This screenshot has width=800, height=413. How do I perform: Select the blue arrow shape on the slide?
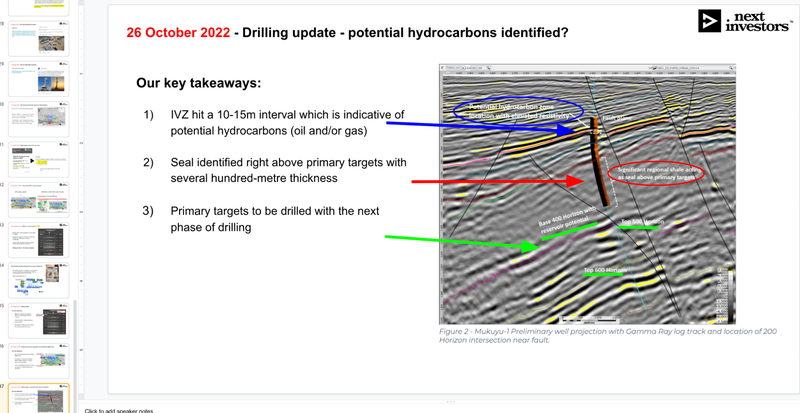[482, 129]
